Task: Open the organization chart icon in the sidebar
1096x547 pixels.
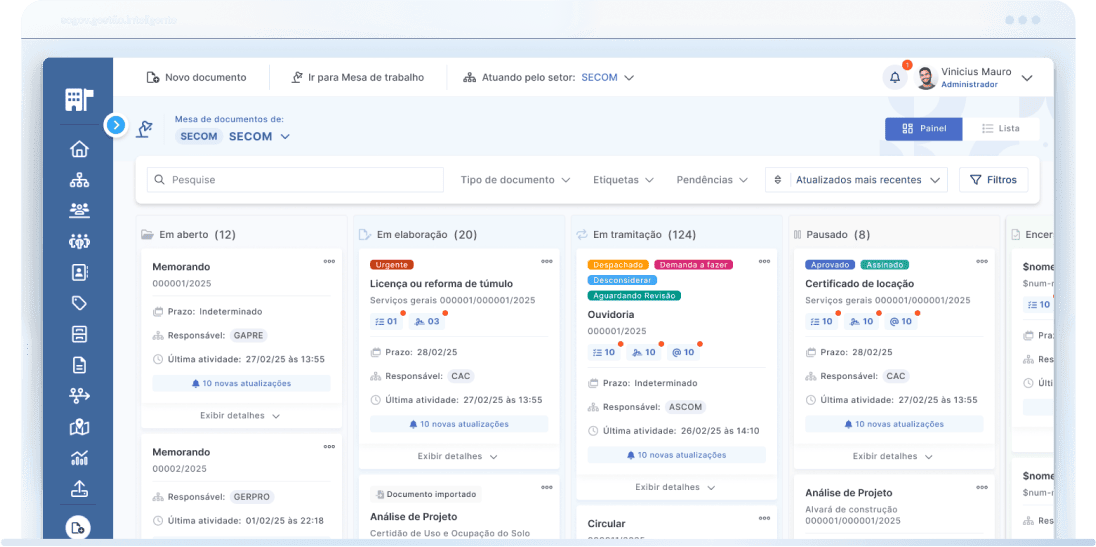Action: click(79, 180)
